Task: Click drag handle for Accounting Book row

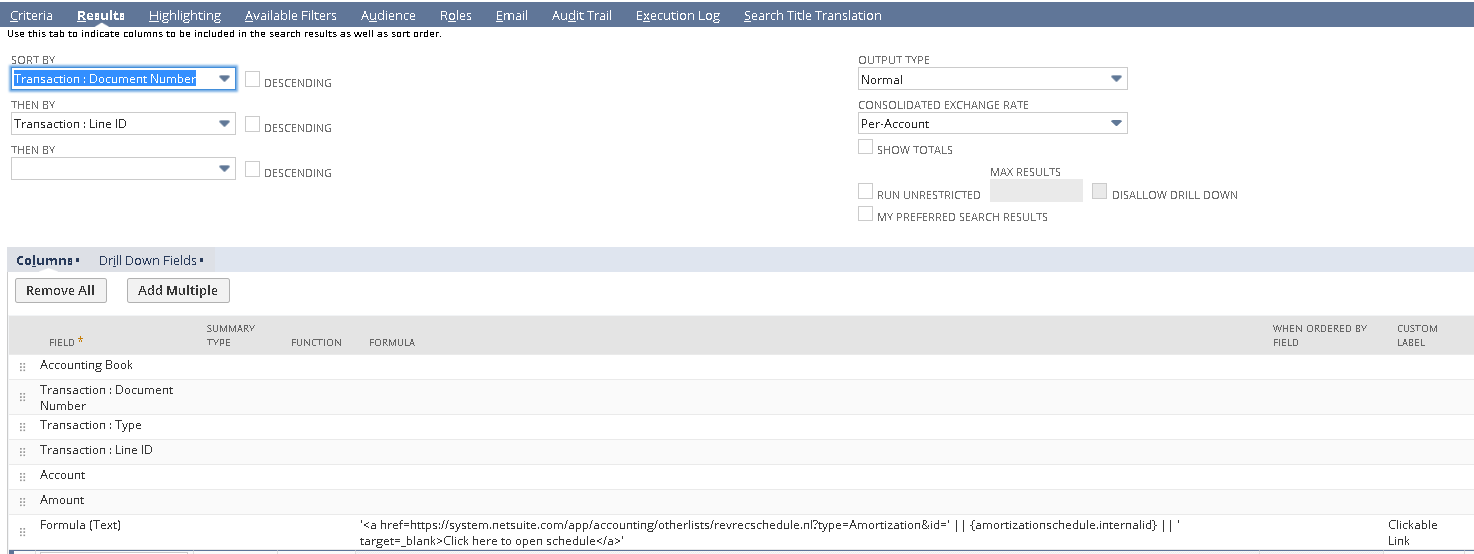Action: [22, 367]
